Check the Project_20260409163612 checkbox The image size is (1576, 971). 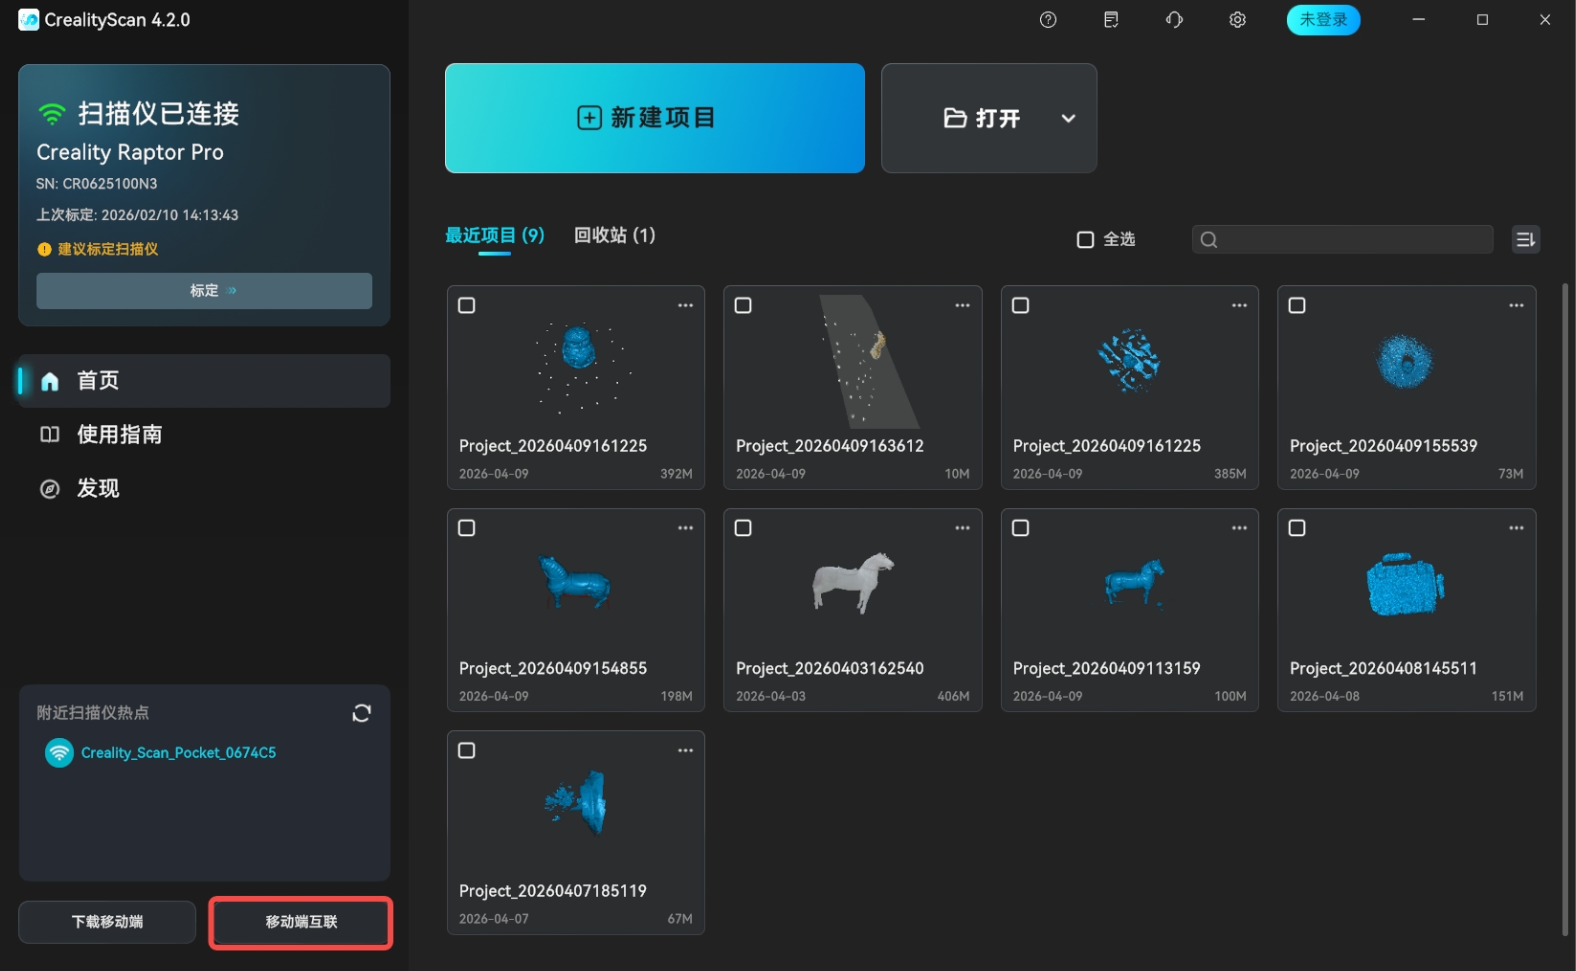coord(743,306)
